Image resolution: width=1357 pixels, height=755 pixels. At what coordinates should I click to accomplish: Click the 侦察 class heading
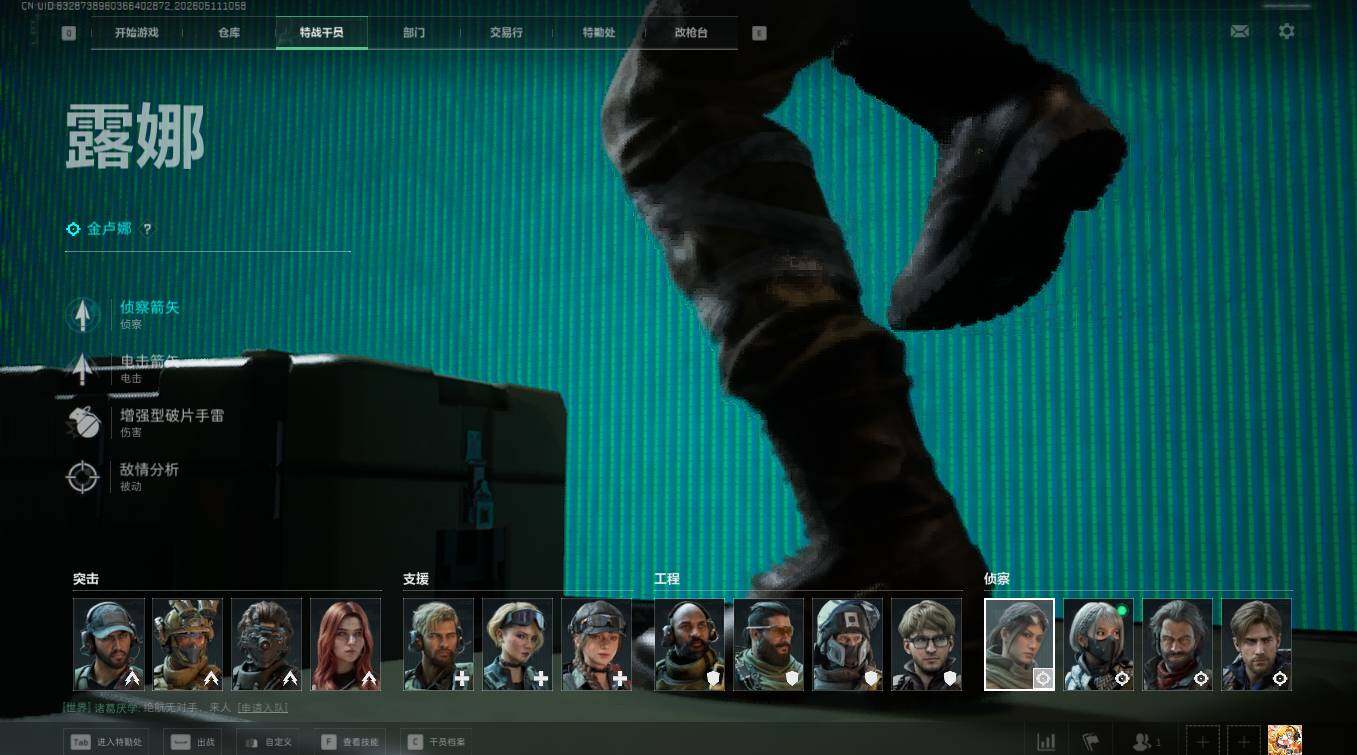point(997,579)
